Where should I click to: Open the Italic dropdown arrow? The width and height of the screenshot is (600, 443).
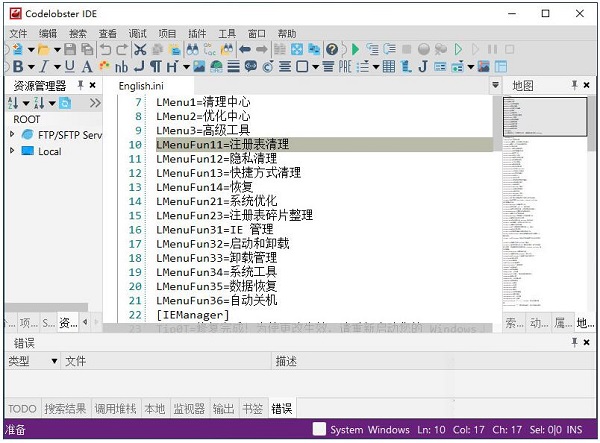(57, 67)
